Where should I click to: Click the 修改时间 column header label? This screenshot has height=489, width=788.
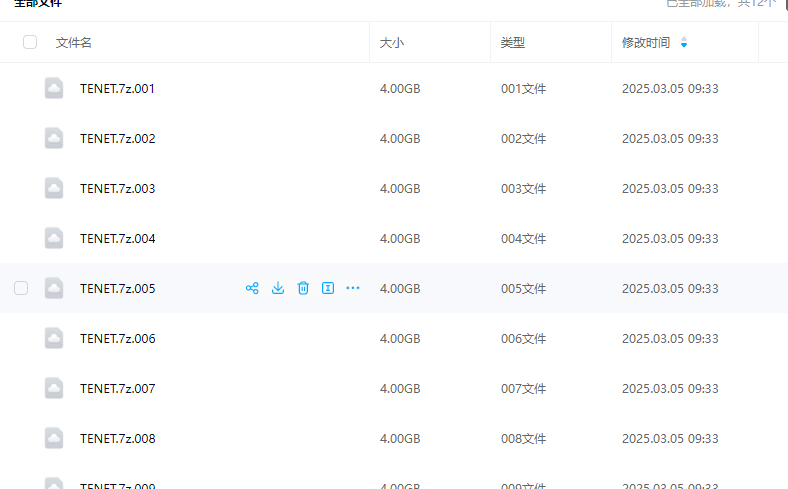pos(645,43)
